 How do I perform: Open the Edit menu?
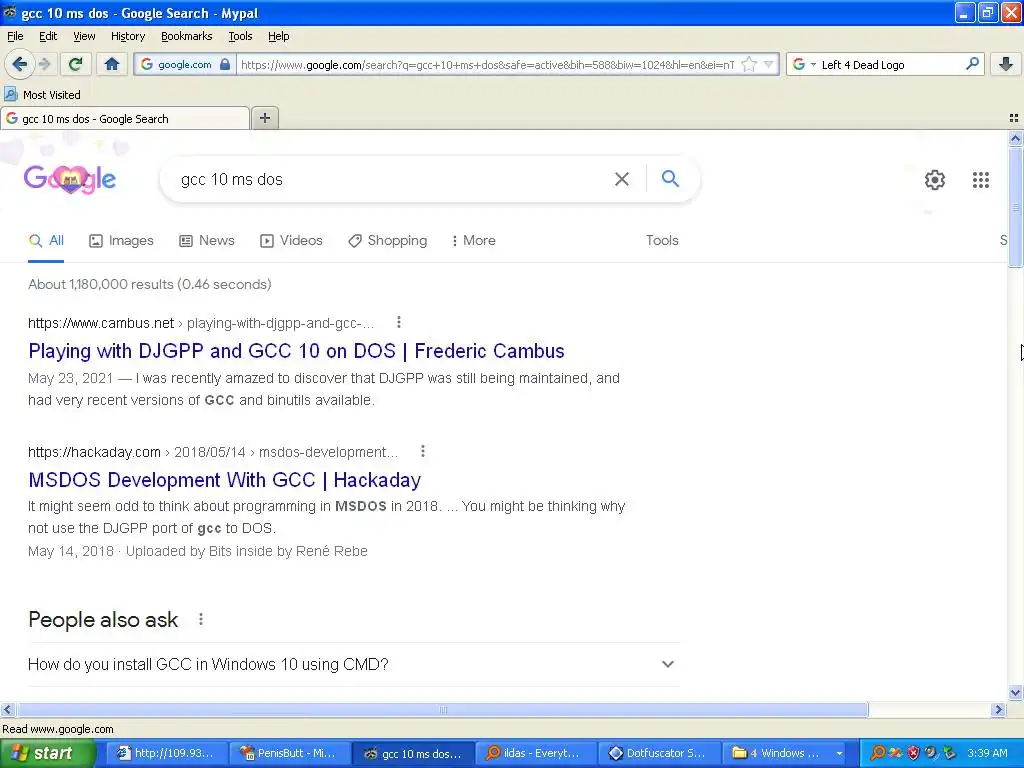(48, 36)
